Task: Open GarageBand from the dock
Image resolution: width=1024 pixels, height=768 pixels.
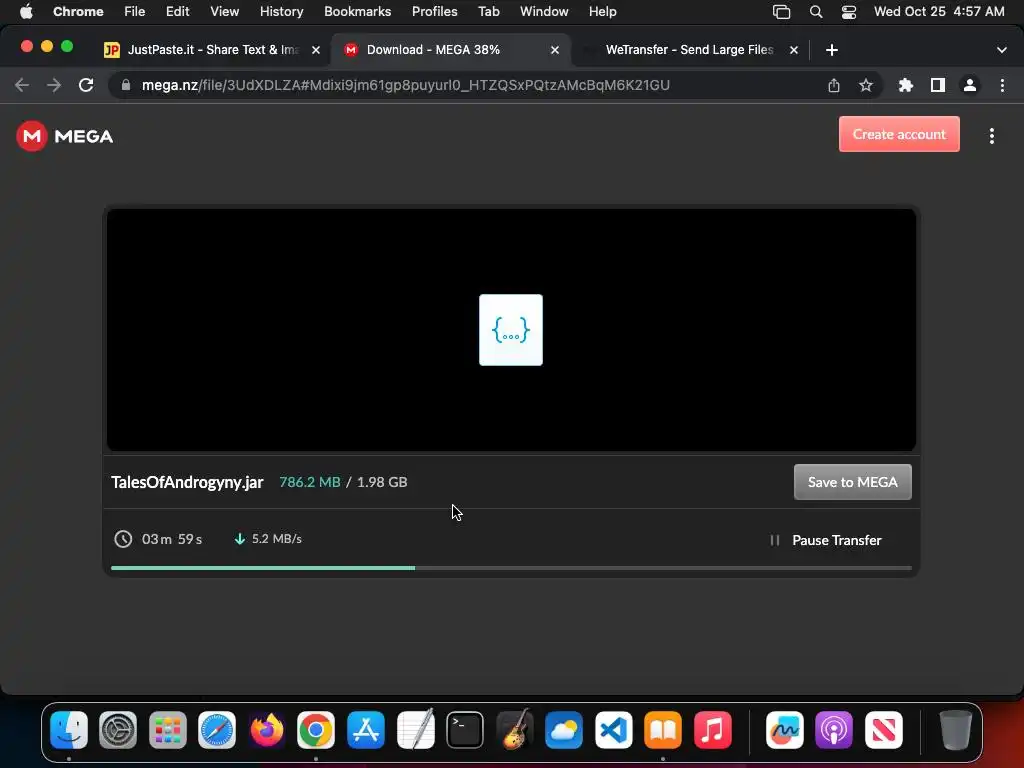Action: [x=515, y=729]
